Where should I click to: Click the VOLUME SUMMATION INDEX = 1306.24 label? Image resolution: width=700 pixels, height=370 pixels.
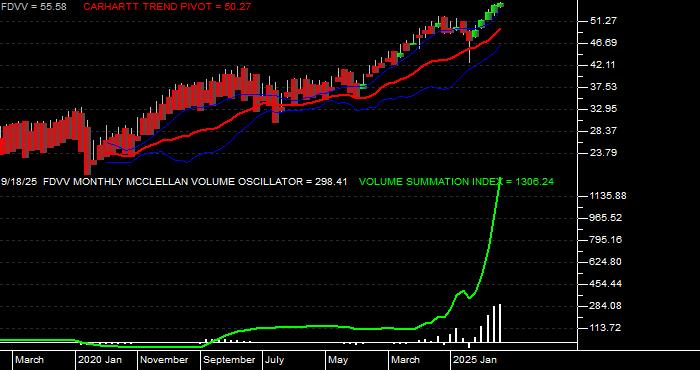coord(456,182)
